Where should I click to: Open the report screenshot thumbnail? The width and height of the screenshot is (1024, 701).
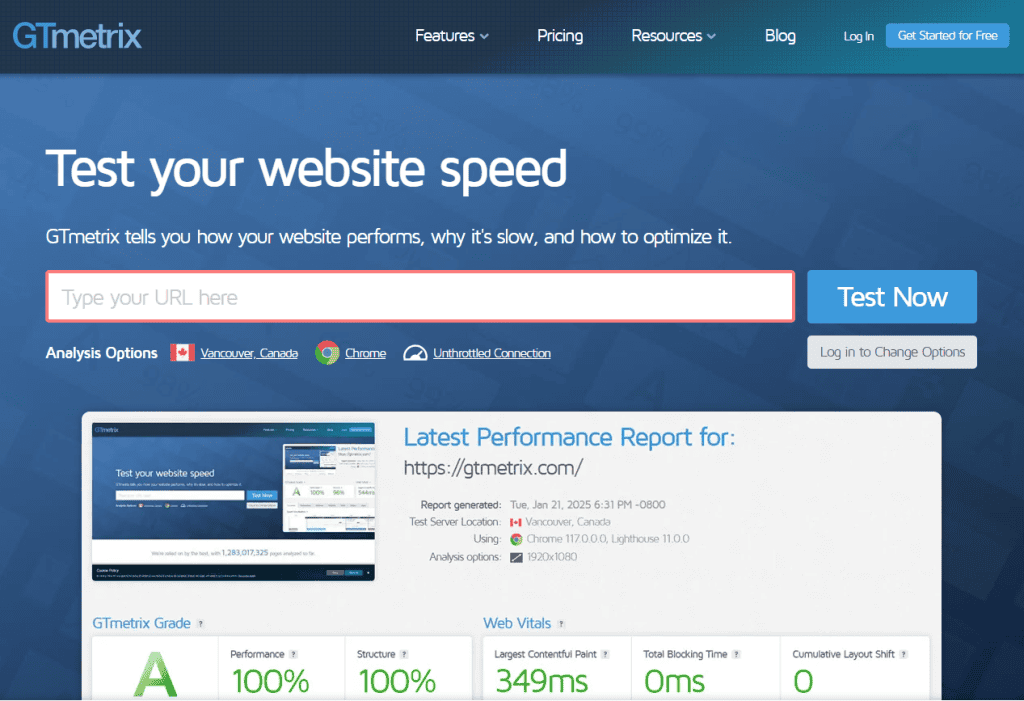click(x=234, y=501)
